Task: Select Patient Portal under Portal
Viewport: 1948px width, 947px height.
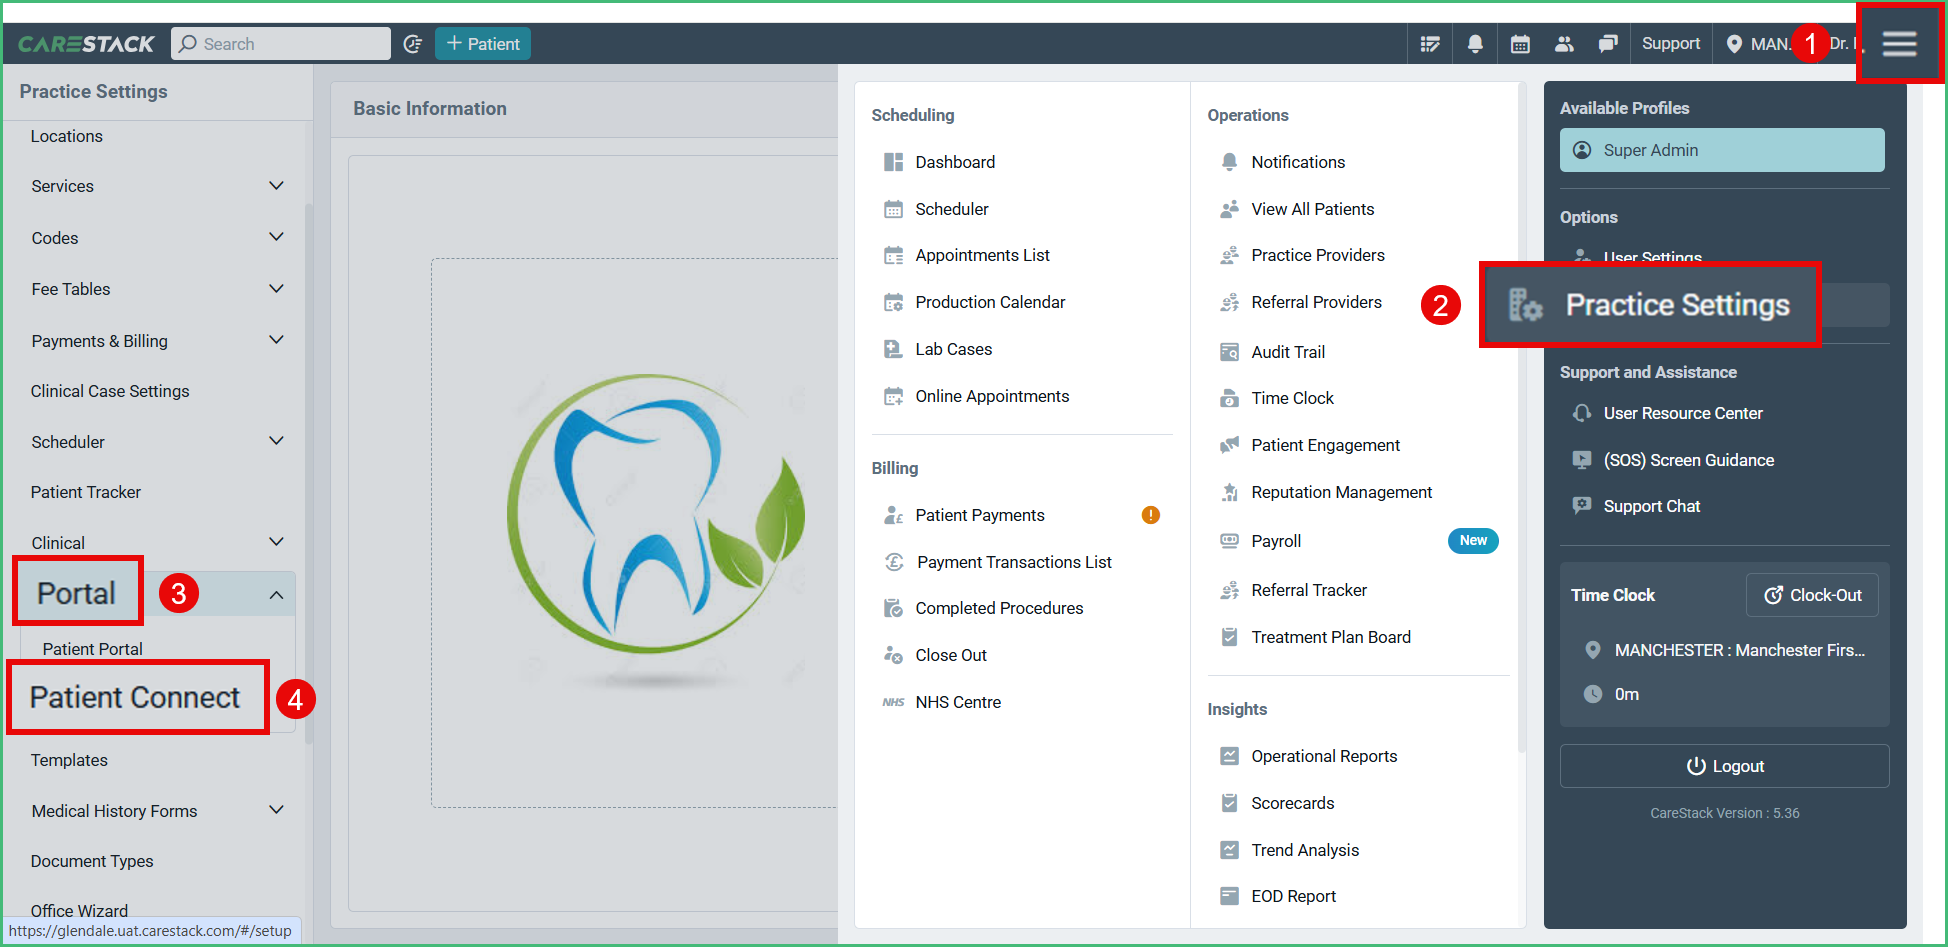Action: 93,648
